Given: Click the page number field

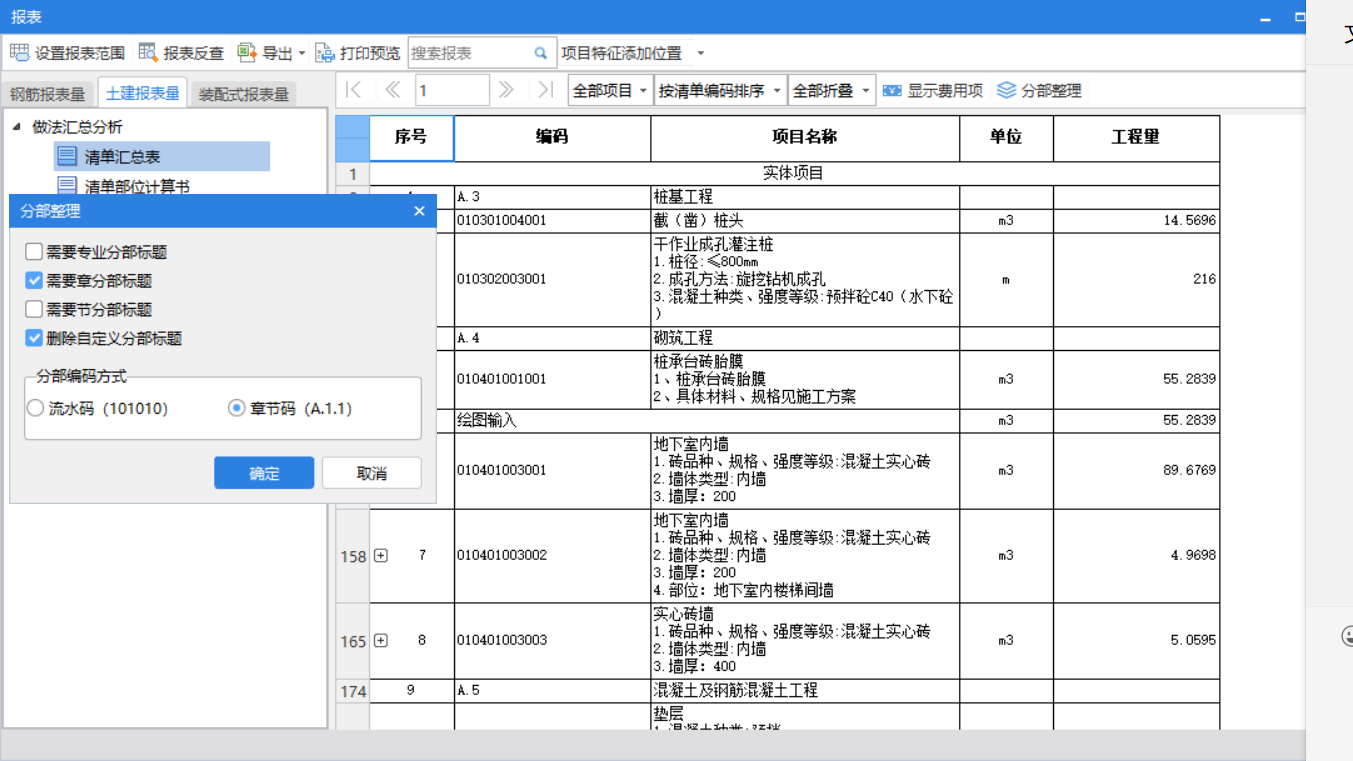Looking at the screenshot, I should coord(452,90).
